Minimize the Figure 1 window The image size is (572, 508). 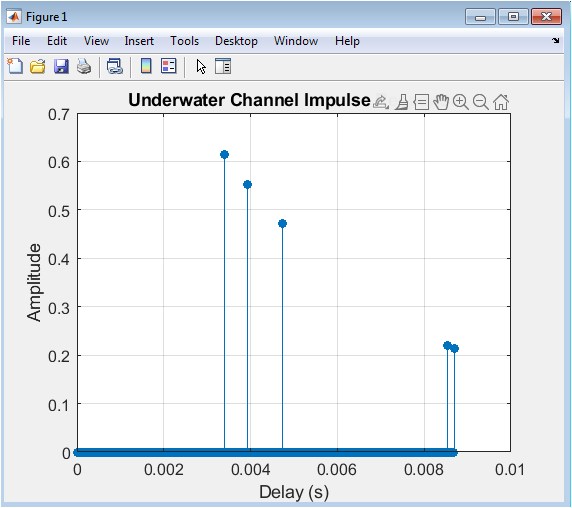click(480, 17)
